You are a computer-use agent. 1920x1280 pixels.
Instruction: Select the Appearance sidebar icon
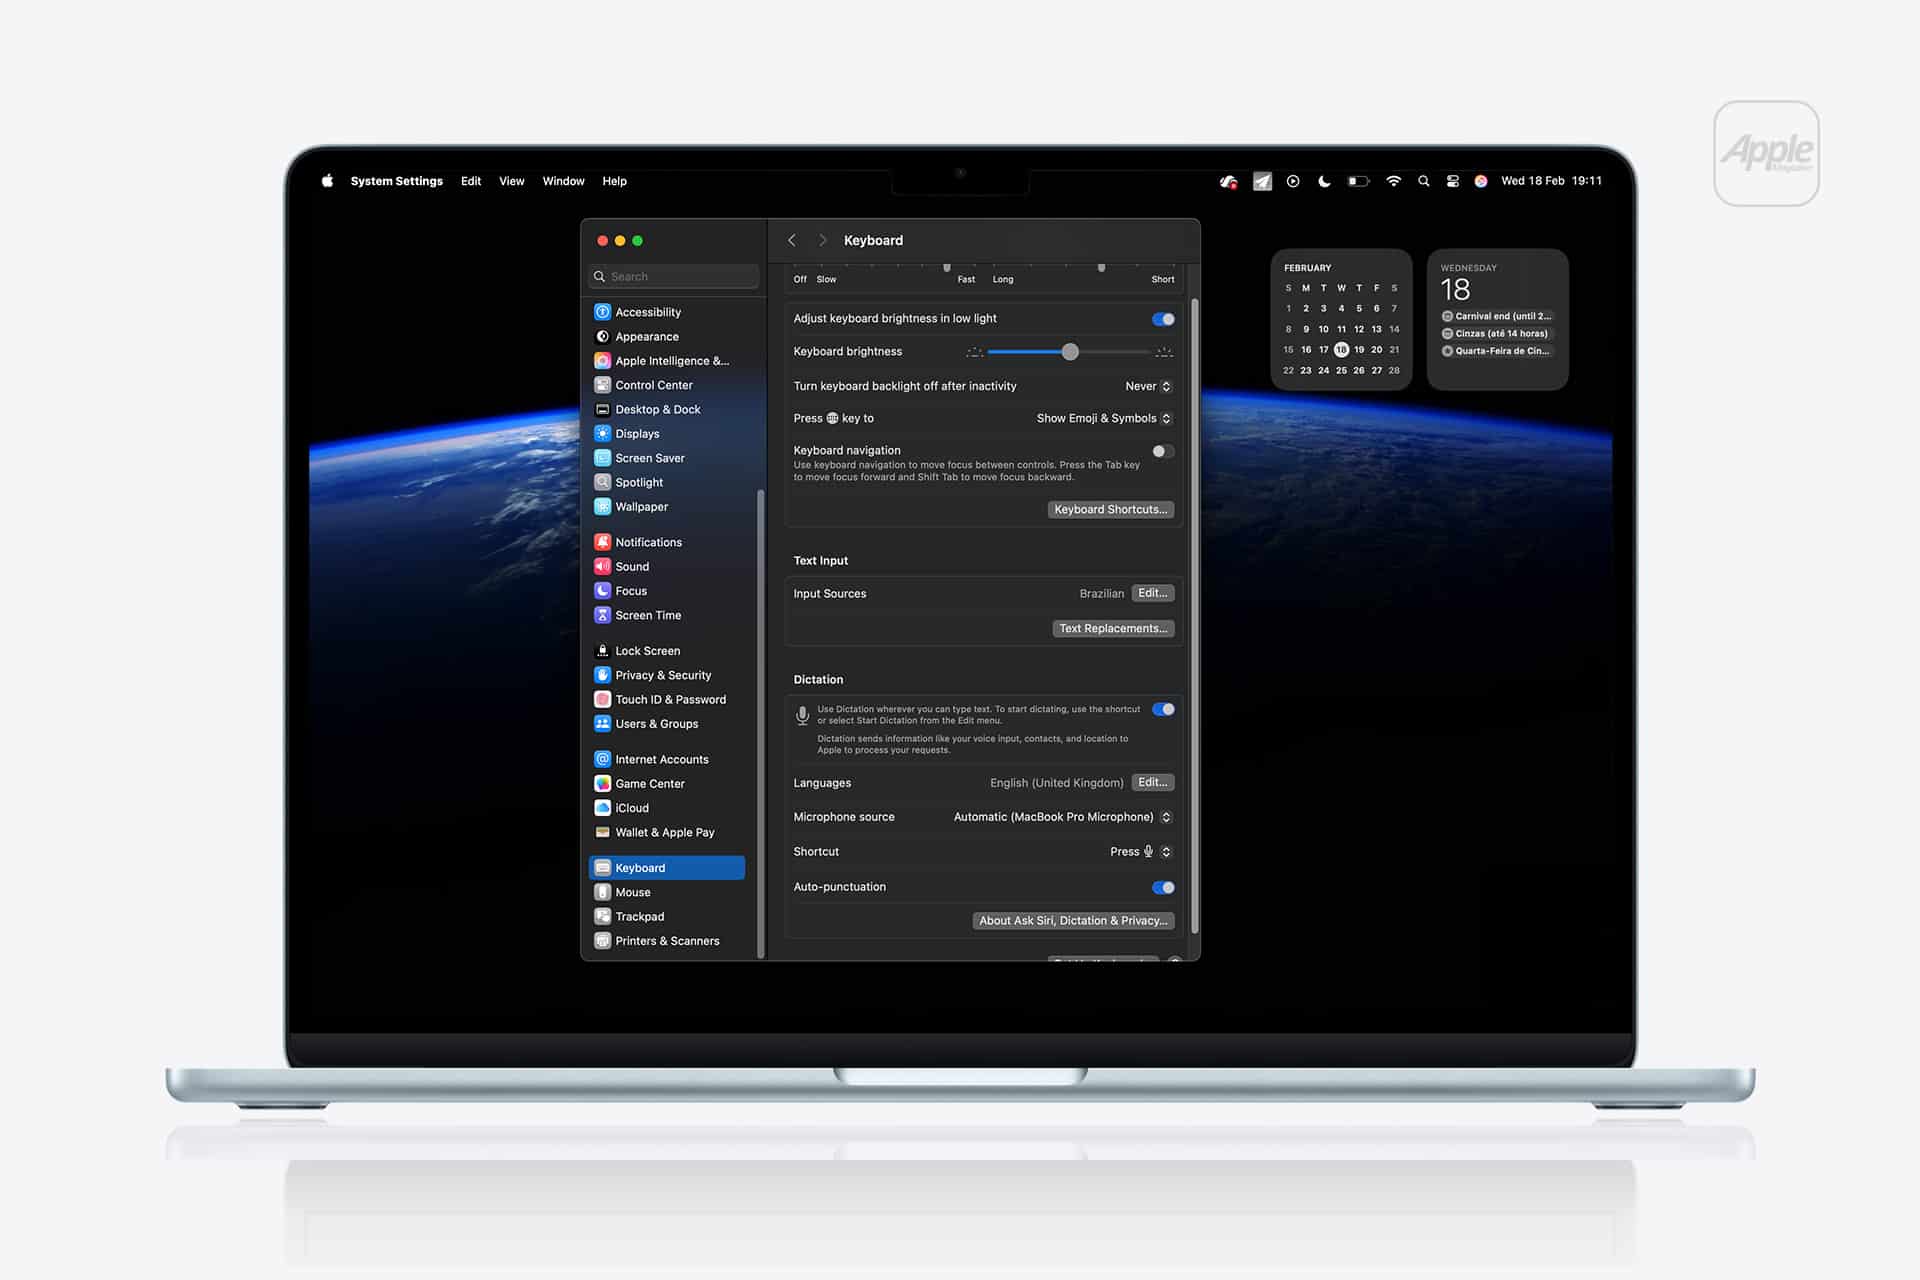[602, 337]
